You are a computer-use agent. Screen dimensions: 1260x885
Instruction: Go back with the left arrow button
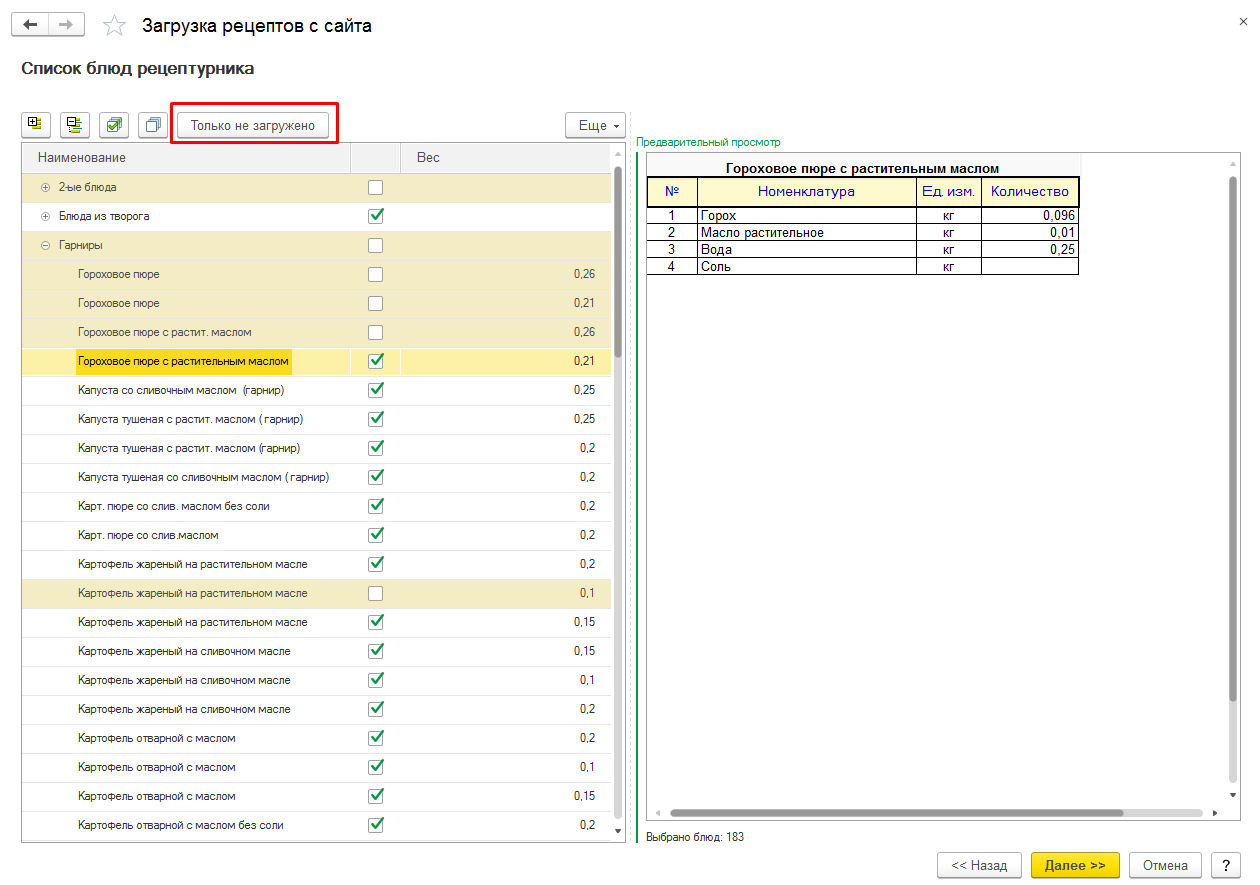pyautogui.click(x=30, y=25)
